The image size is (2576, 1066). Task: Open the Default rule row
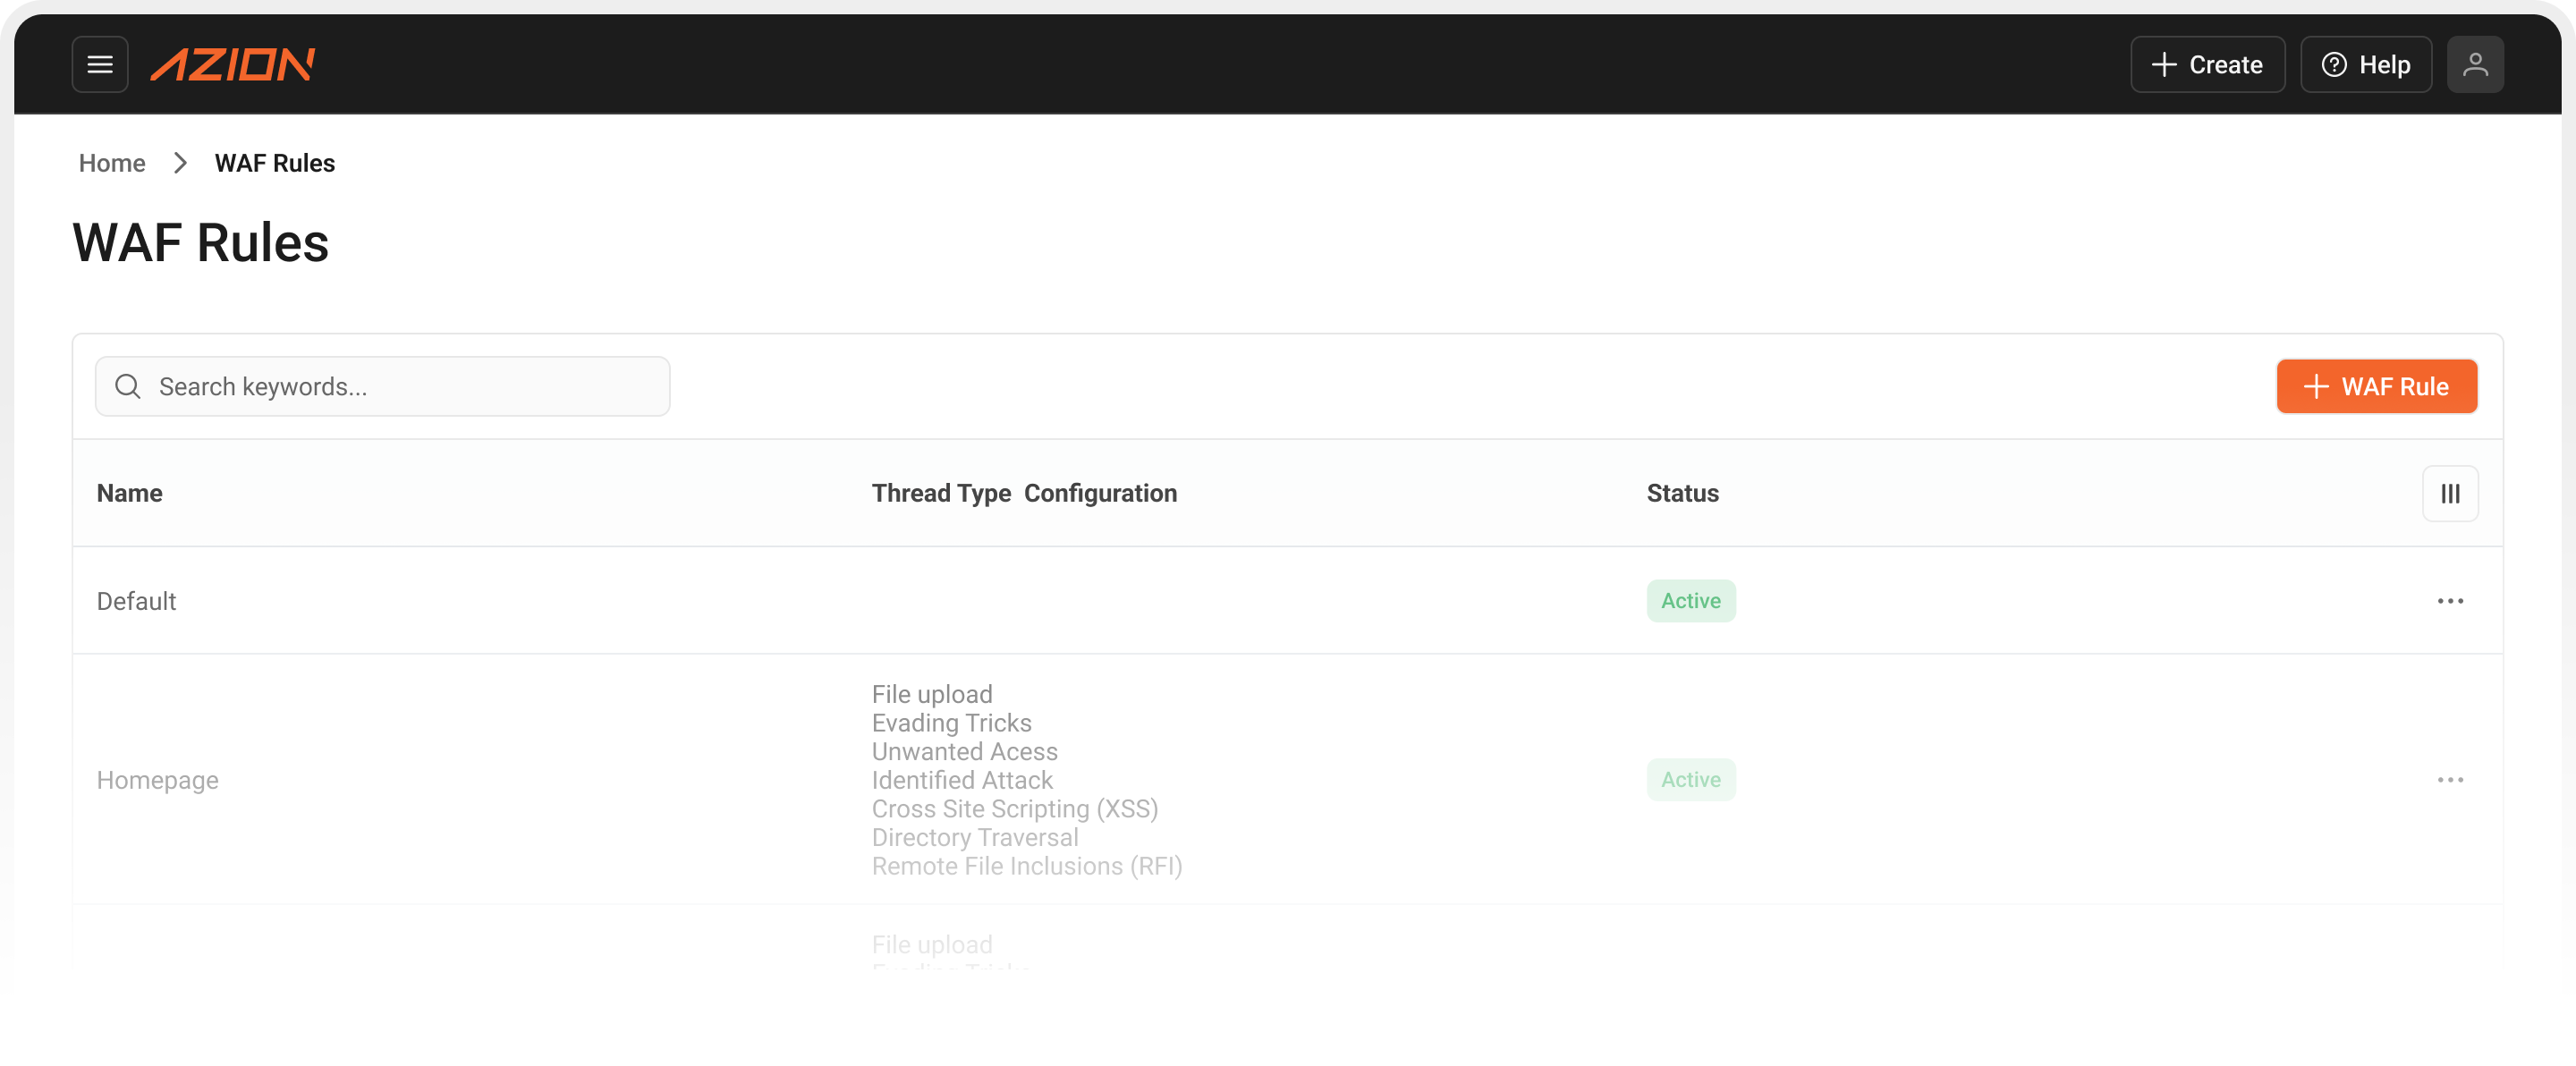tap(1287, 600)
